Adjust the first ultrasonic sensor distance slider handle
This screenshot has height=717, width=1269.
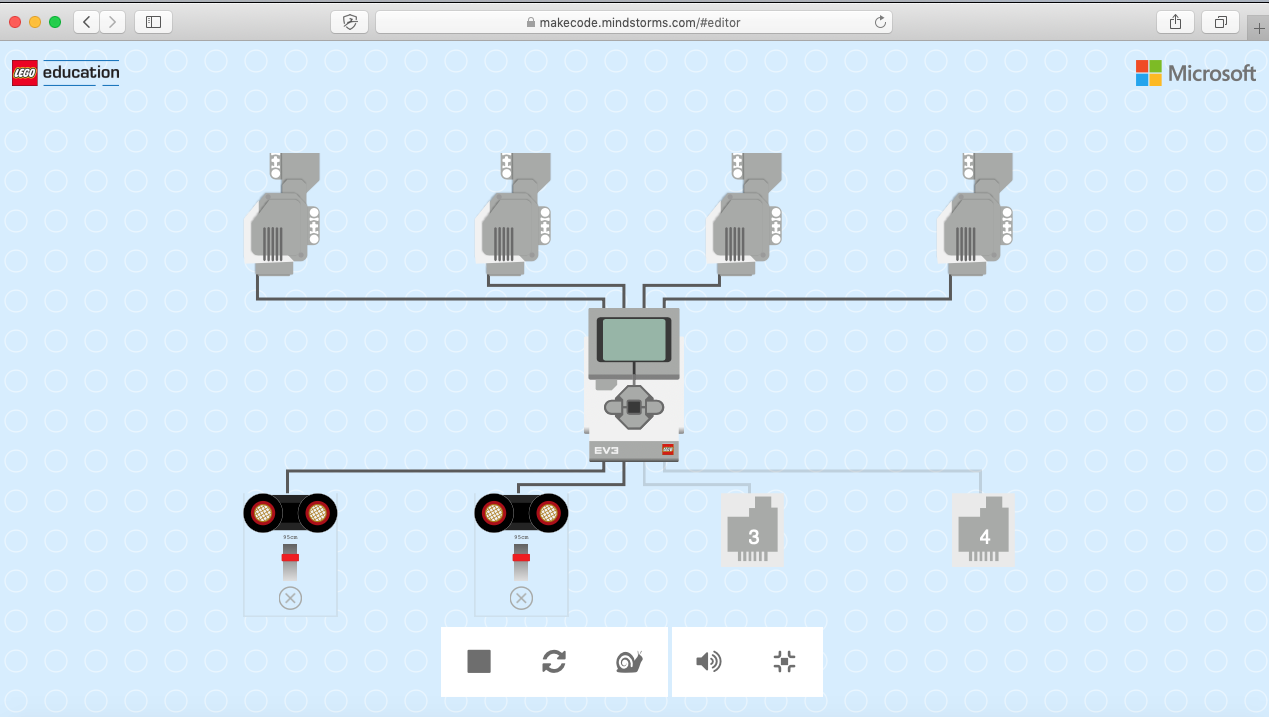pos(290,557)
